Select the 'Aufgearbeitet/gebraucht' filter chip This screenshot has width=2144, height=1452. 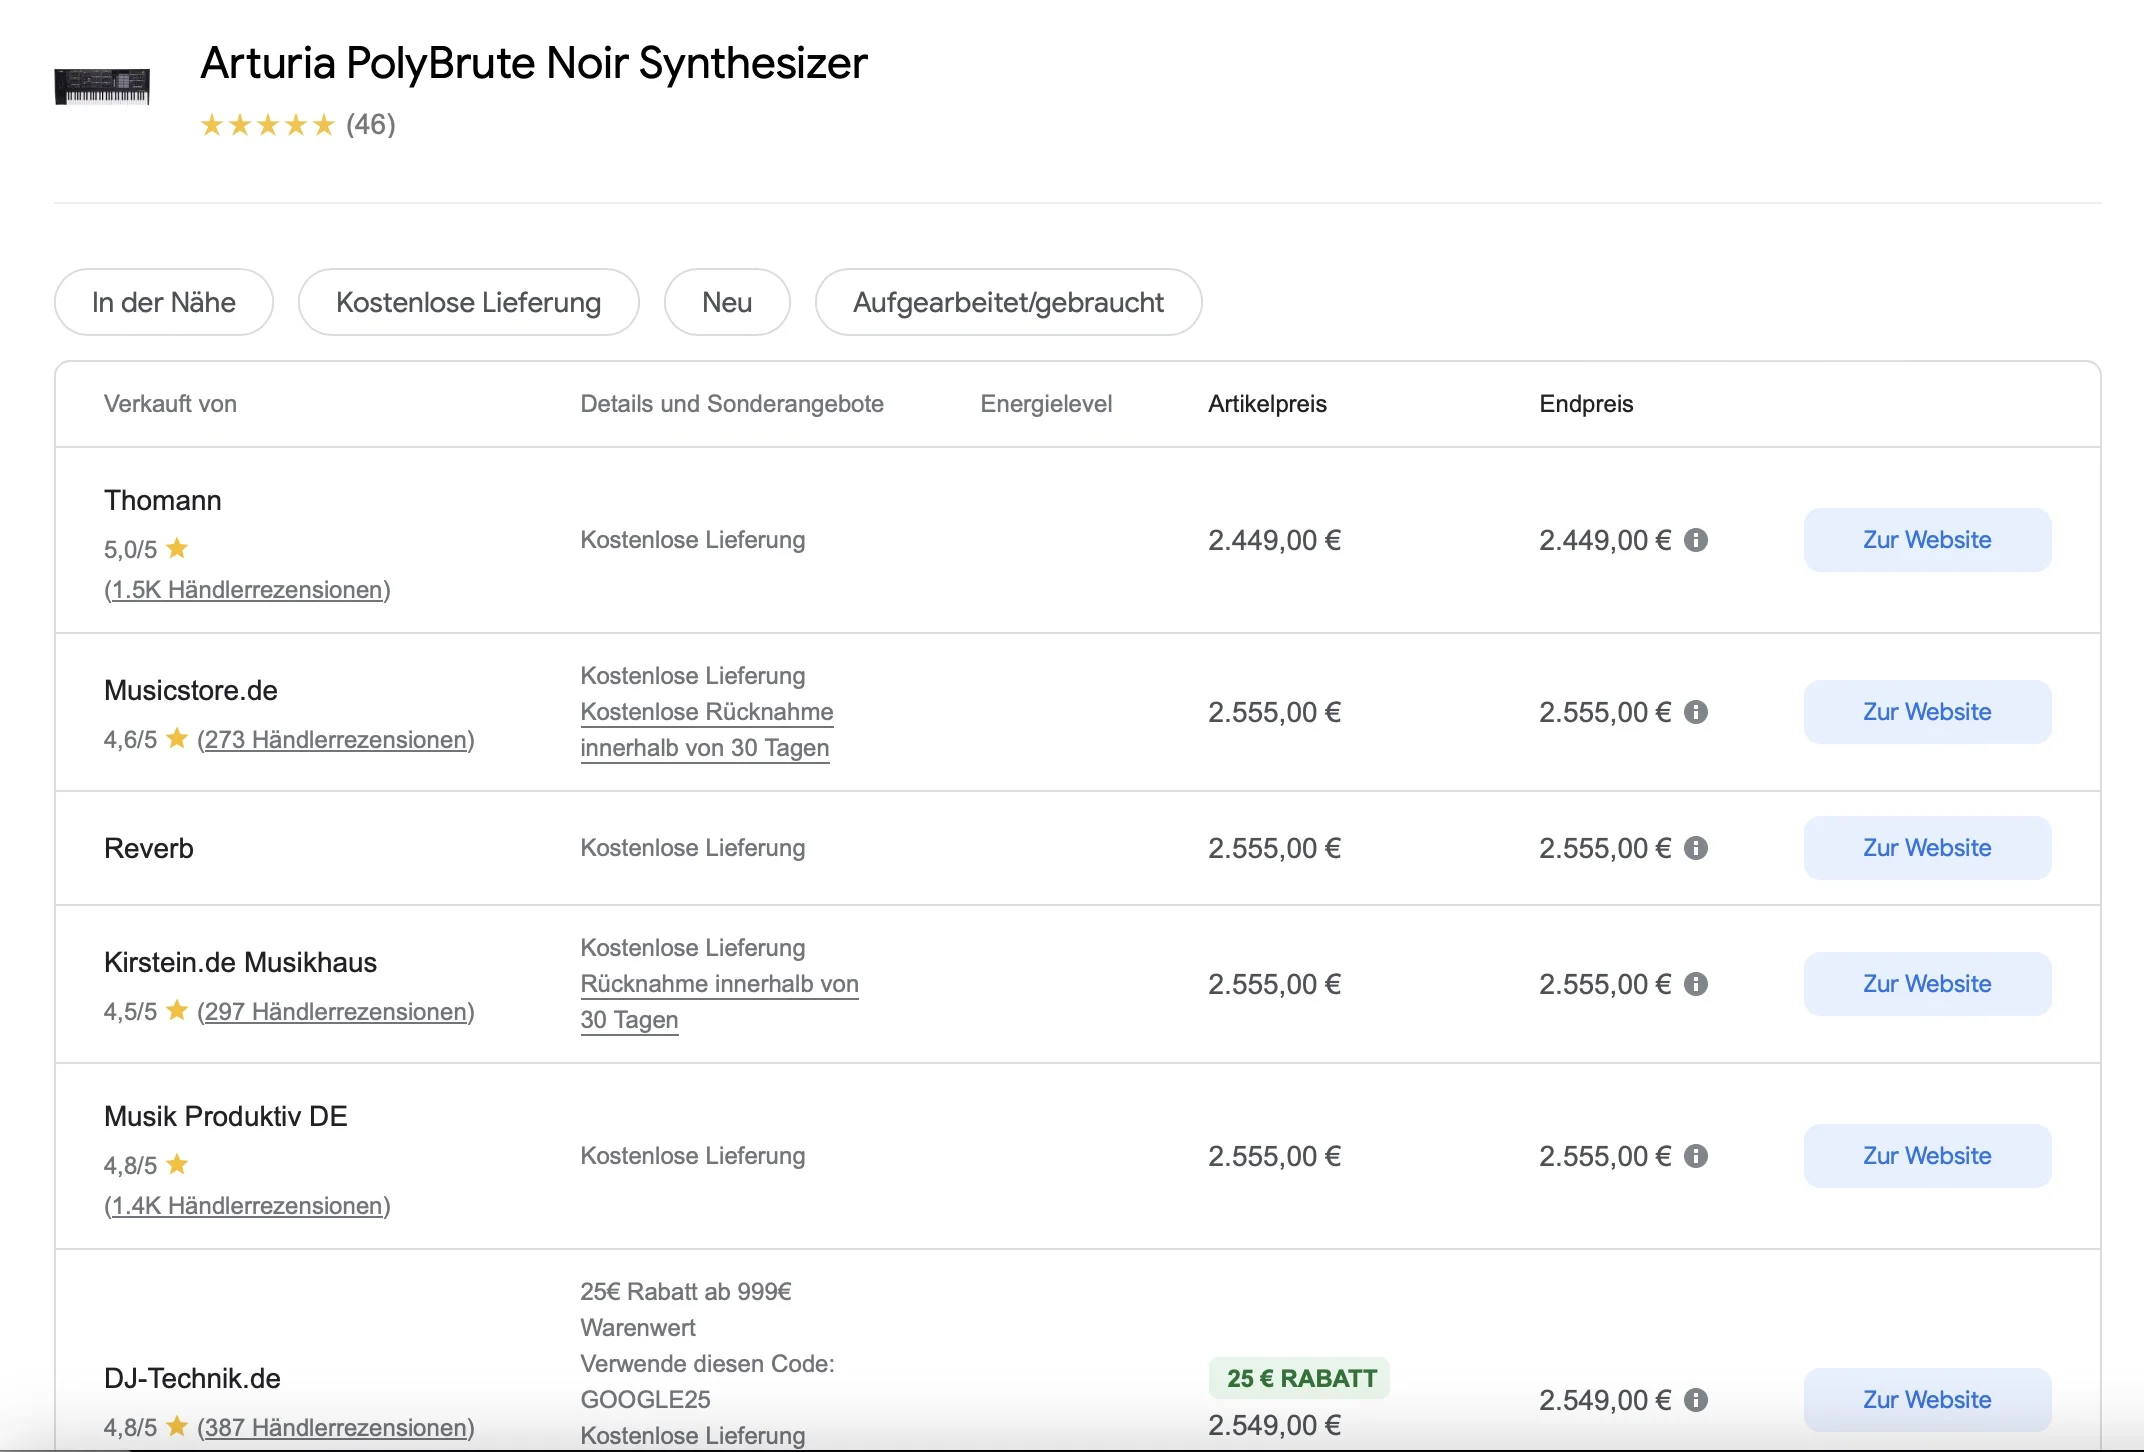click(x=1008, y=302)
